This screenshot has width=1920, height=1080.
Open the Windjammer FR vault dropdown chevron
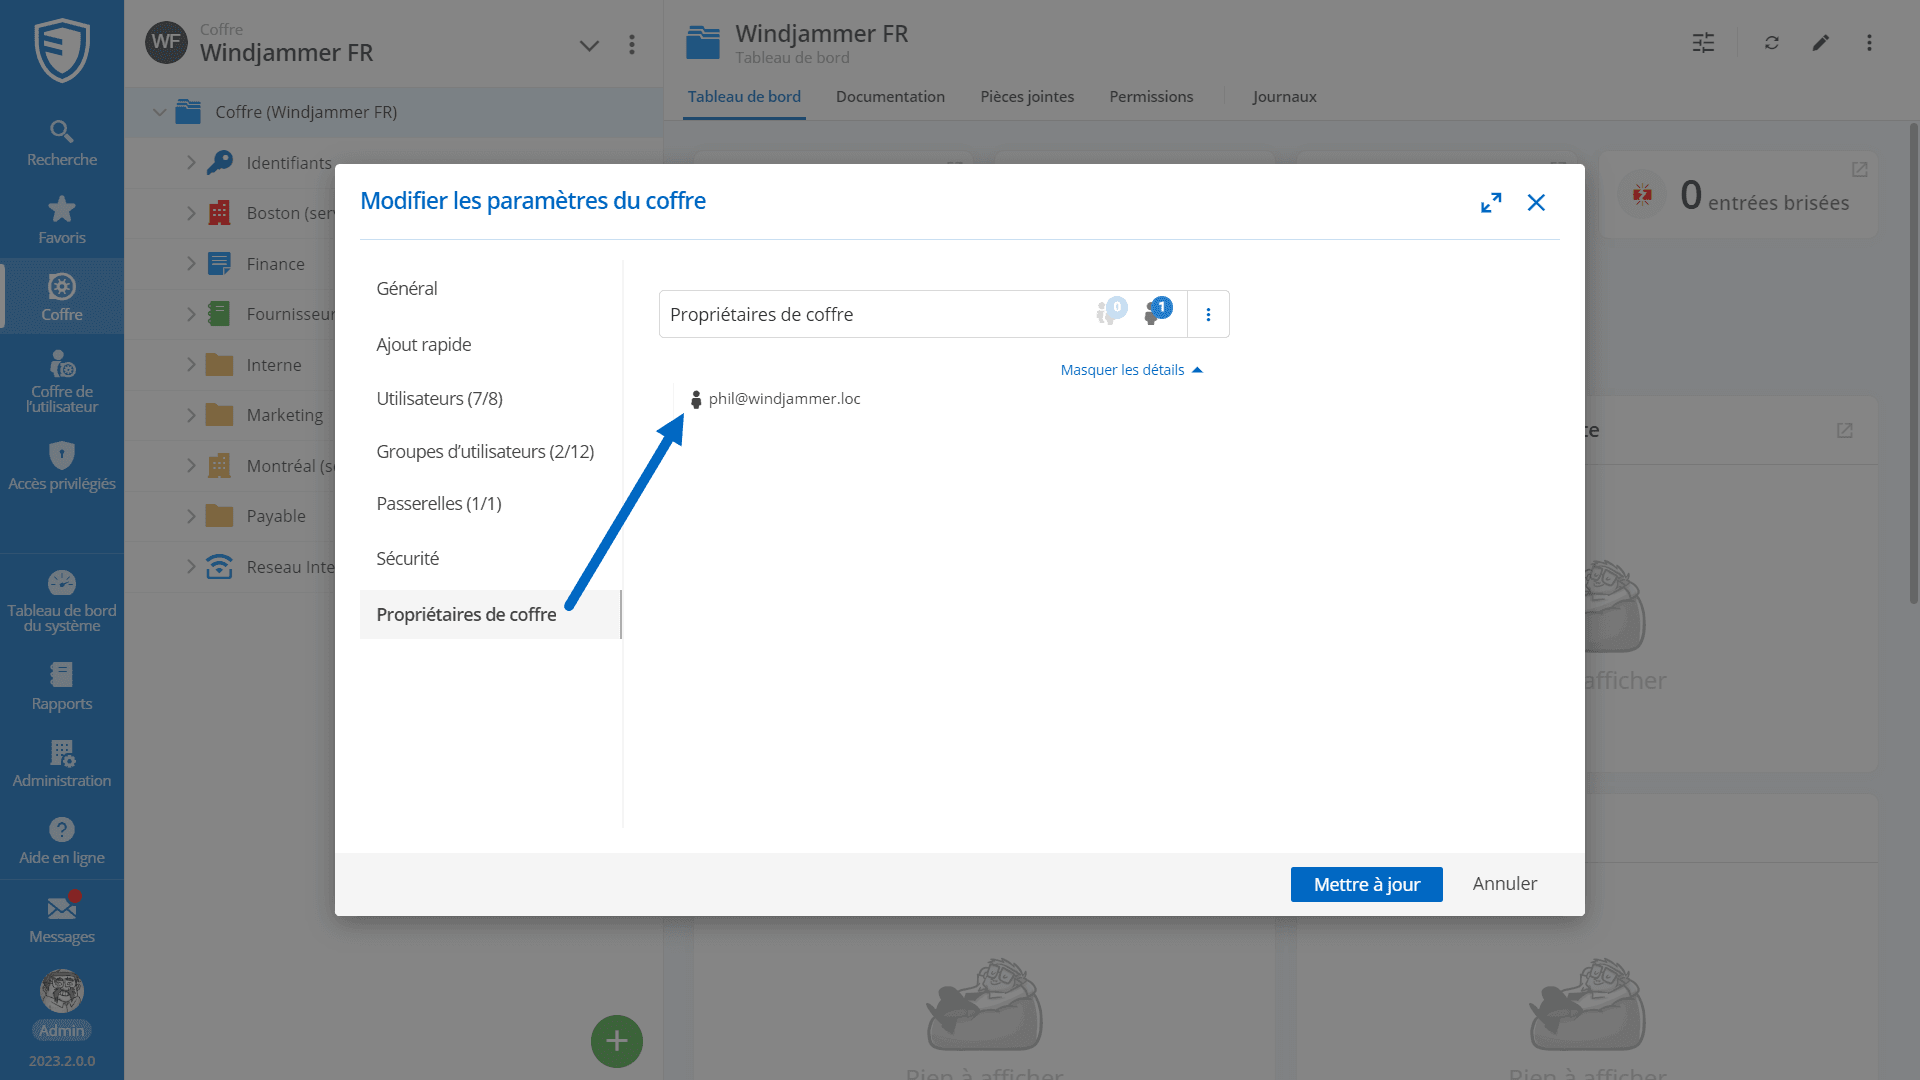point(589,45)
